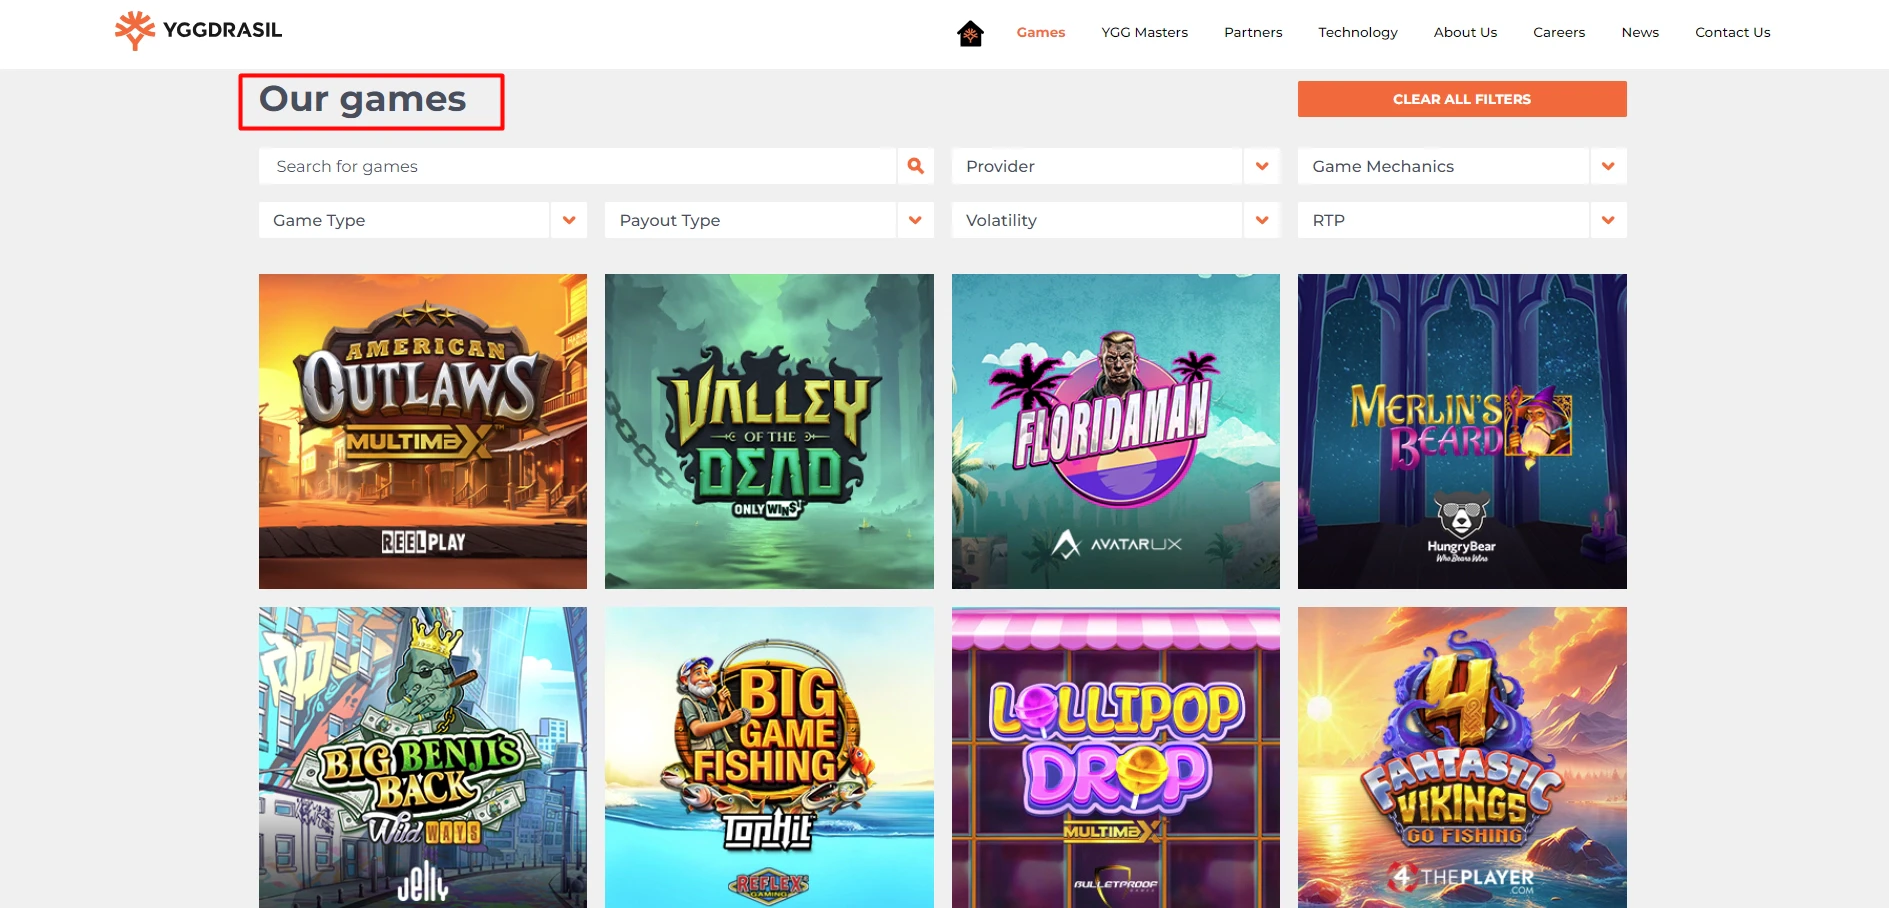1889x908 pixels.
Task: Follow the Contact Us link
Action: coord(1732,32)
